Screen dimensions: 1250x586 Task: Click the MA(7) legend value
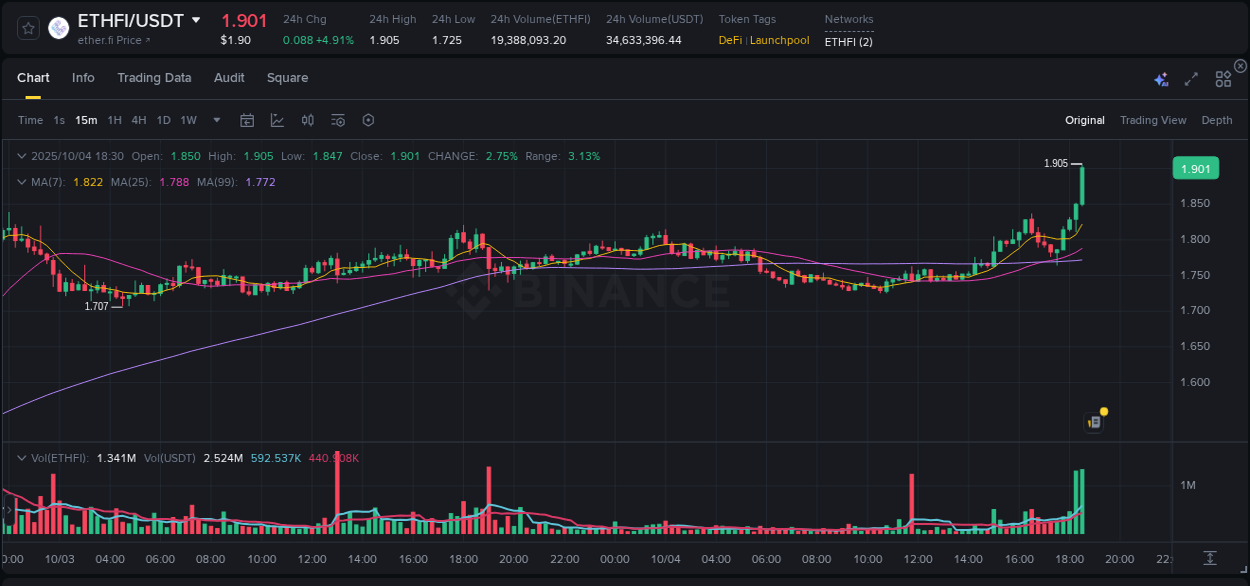[x=87, y=183]
